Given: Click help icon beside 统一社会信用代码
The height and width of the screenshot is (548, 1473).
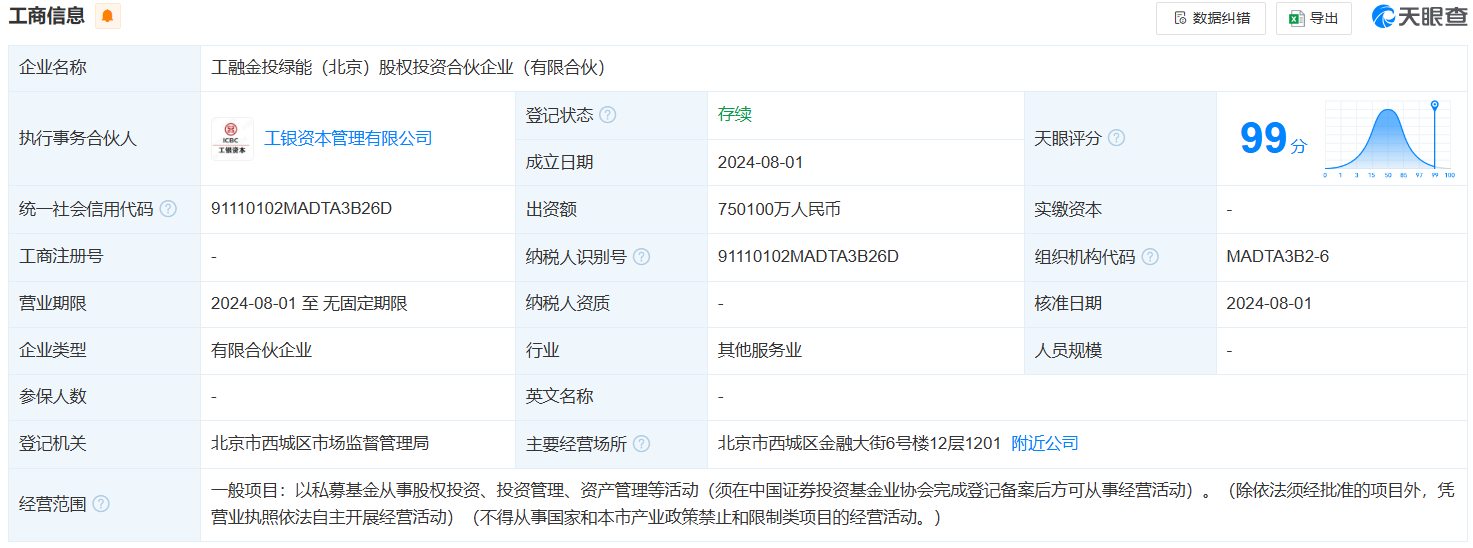Looking at the screenshot, I should (x=168, y=209).
